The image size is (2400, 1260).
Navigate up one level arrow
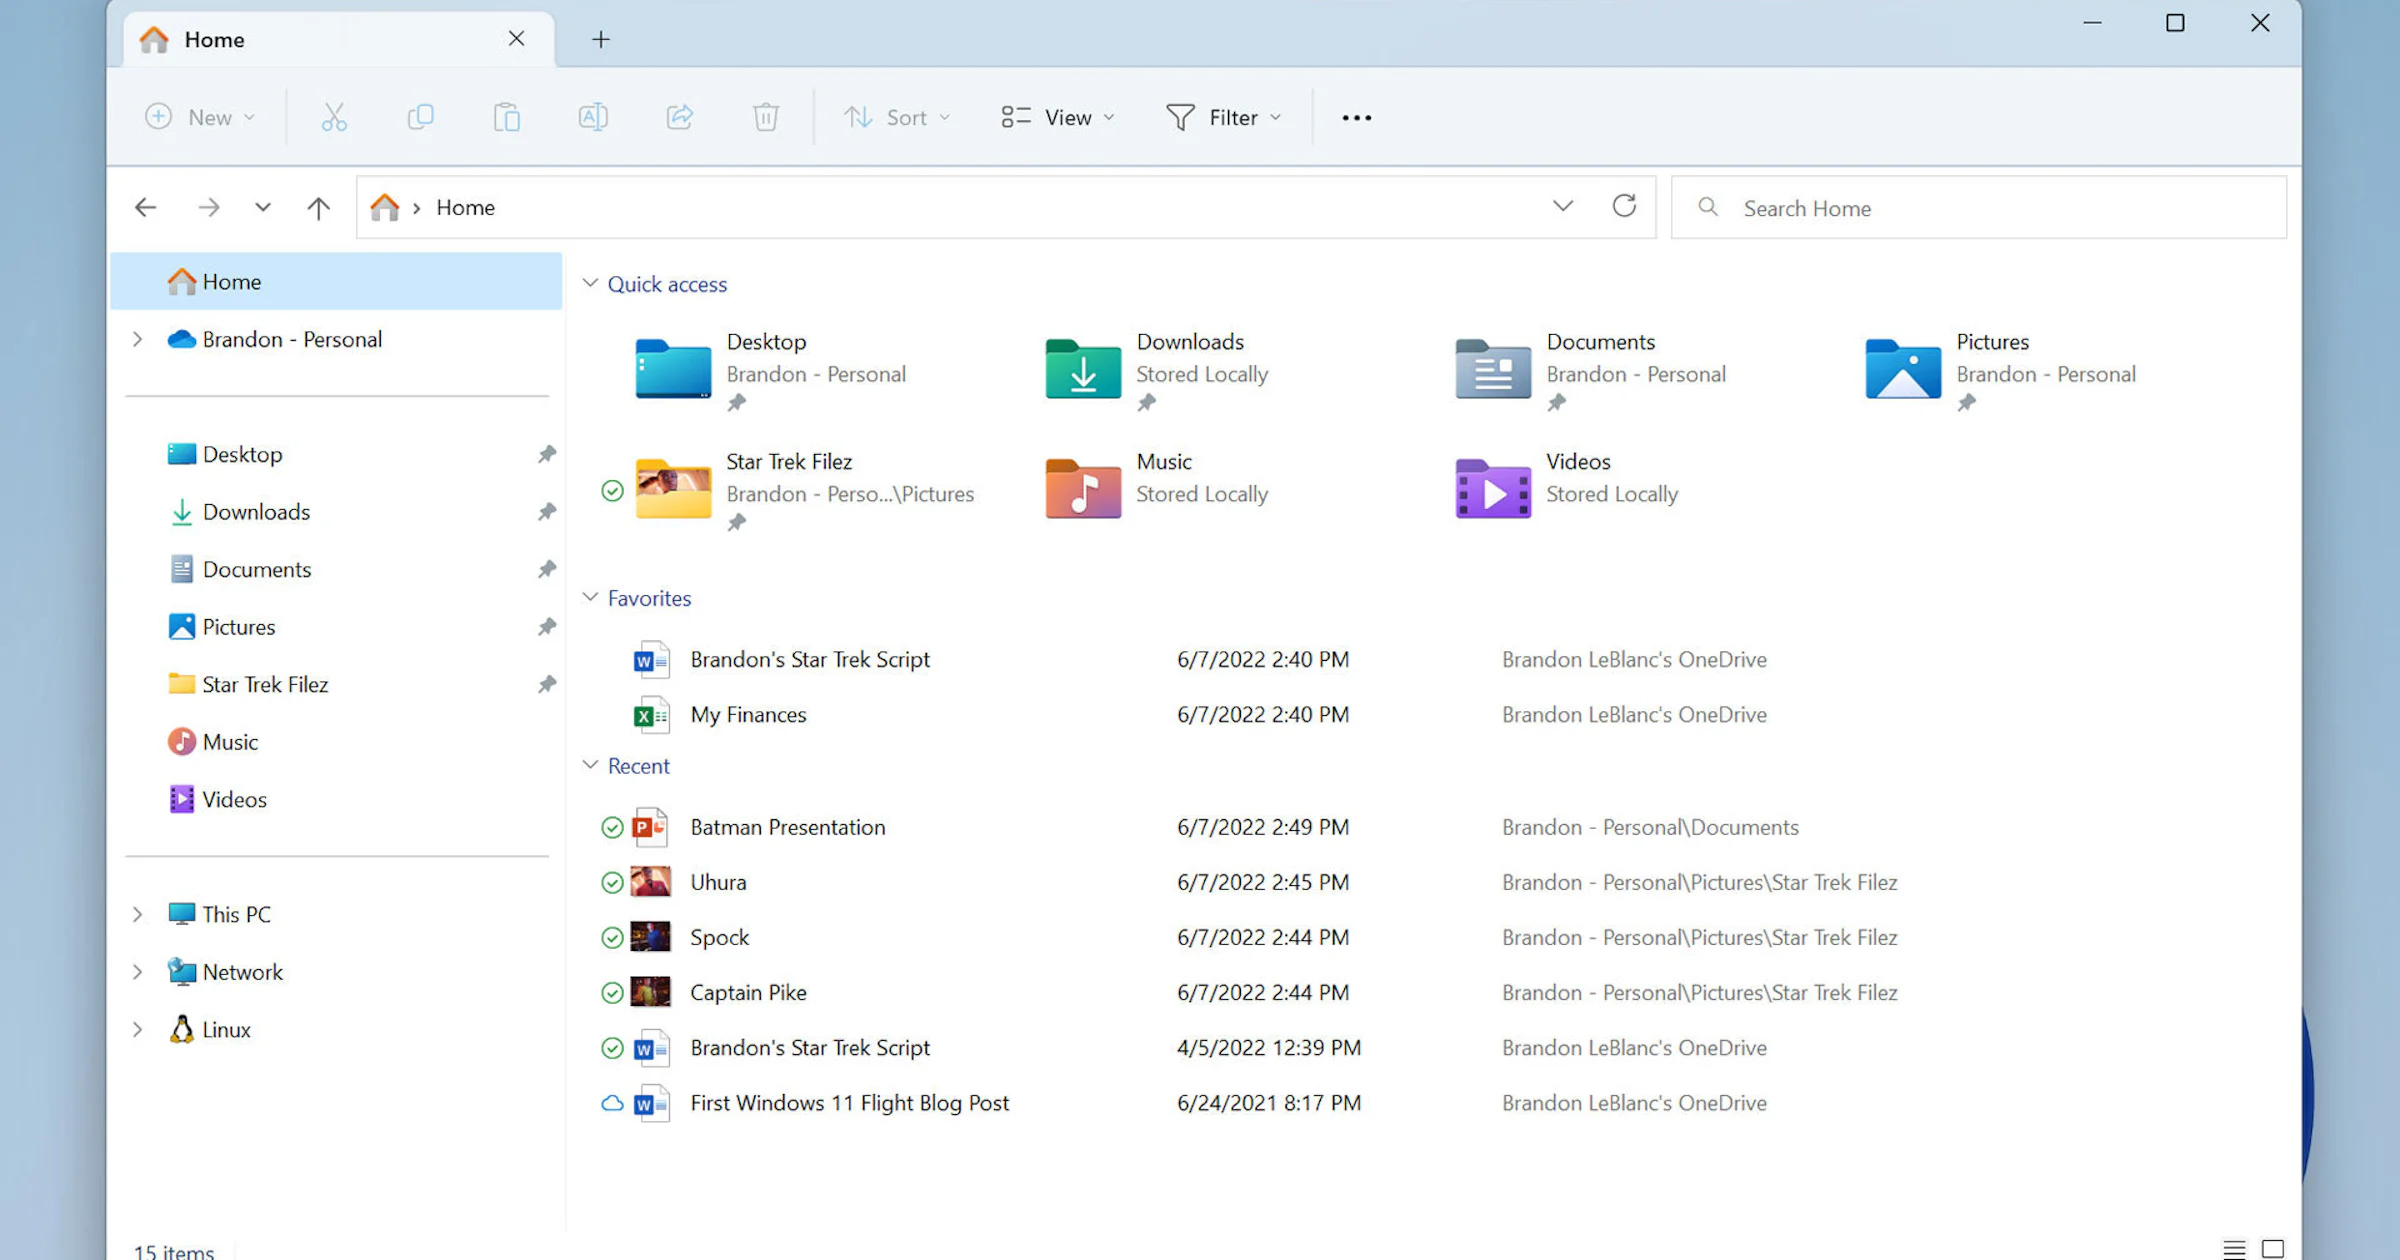318,207
